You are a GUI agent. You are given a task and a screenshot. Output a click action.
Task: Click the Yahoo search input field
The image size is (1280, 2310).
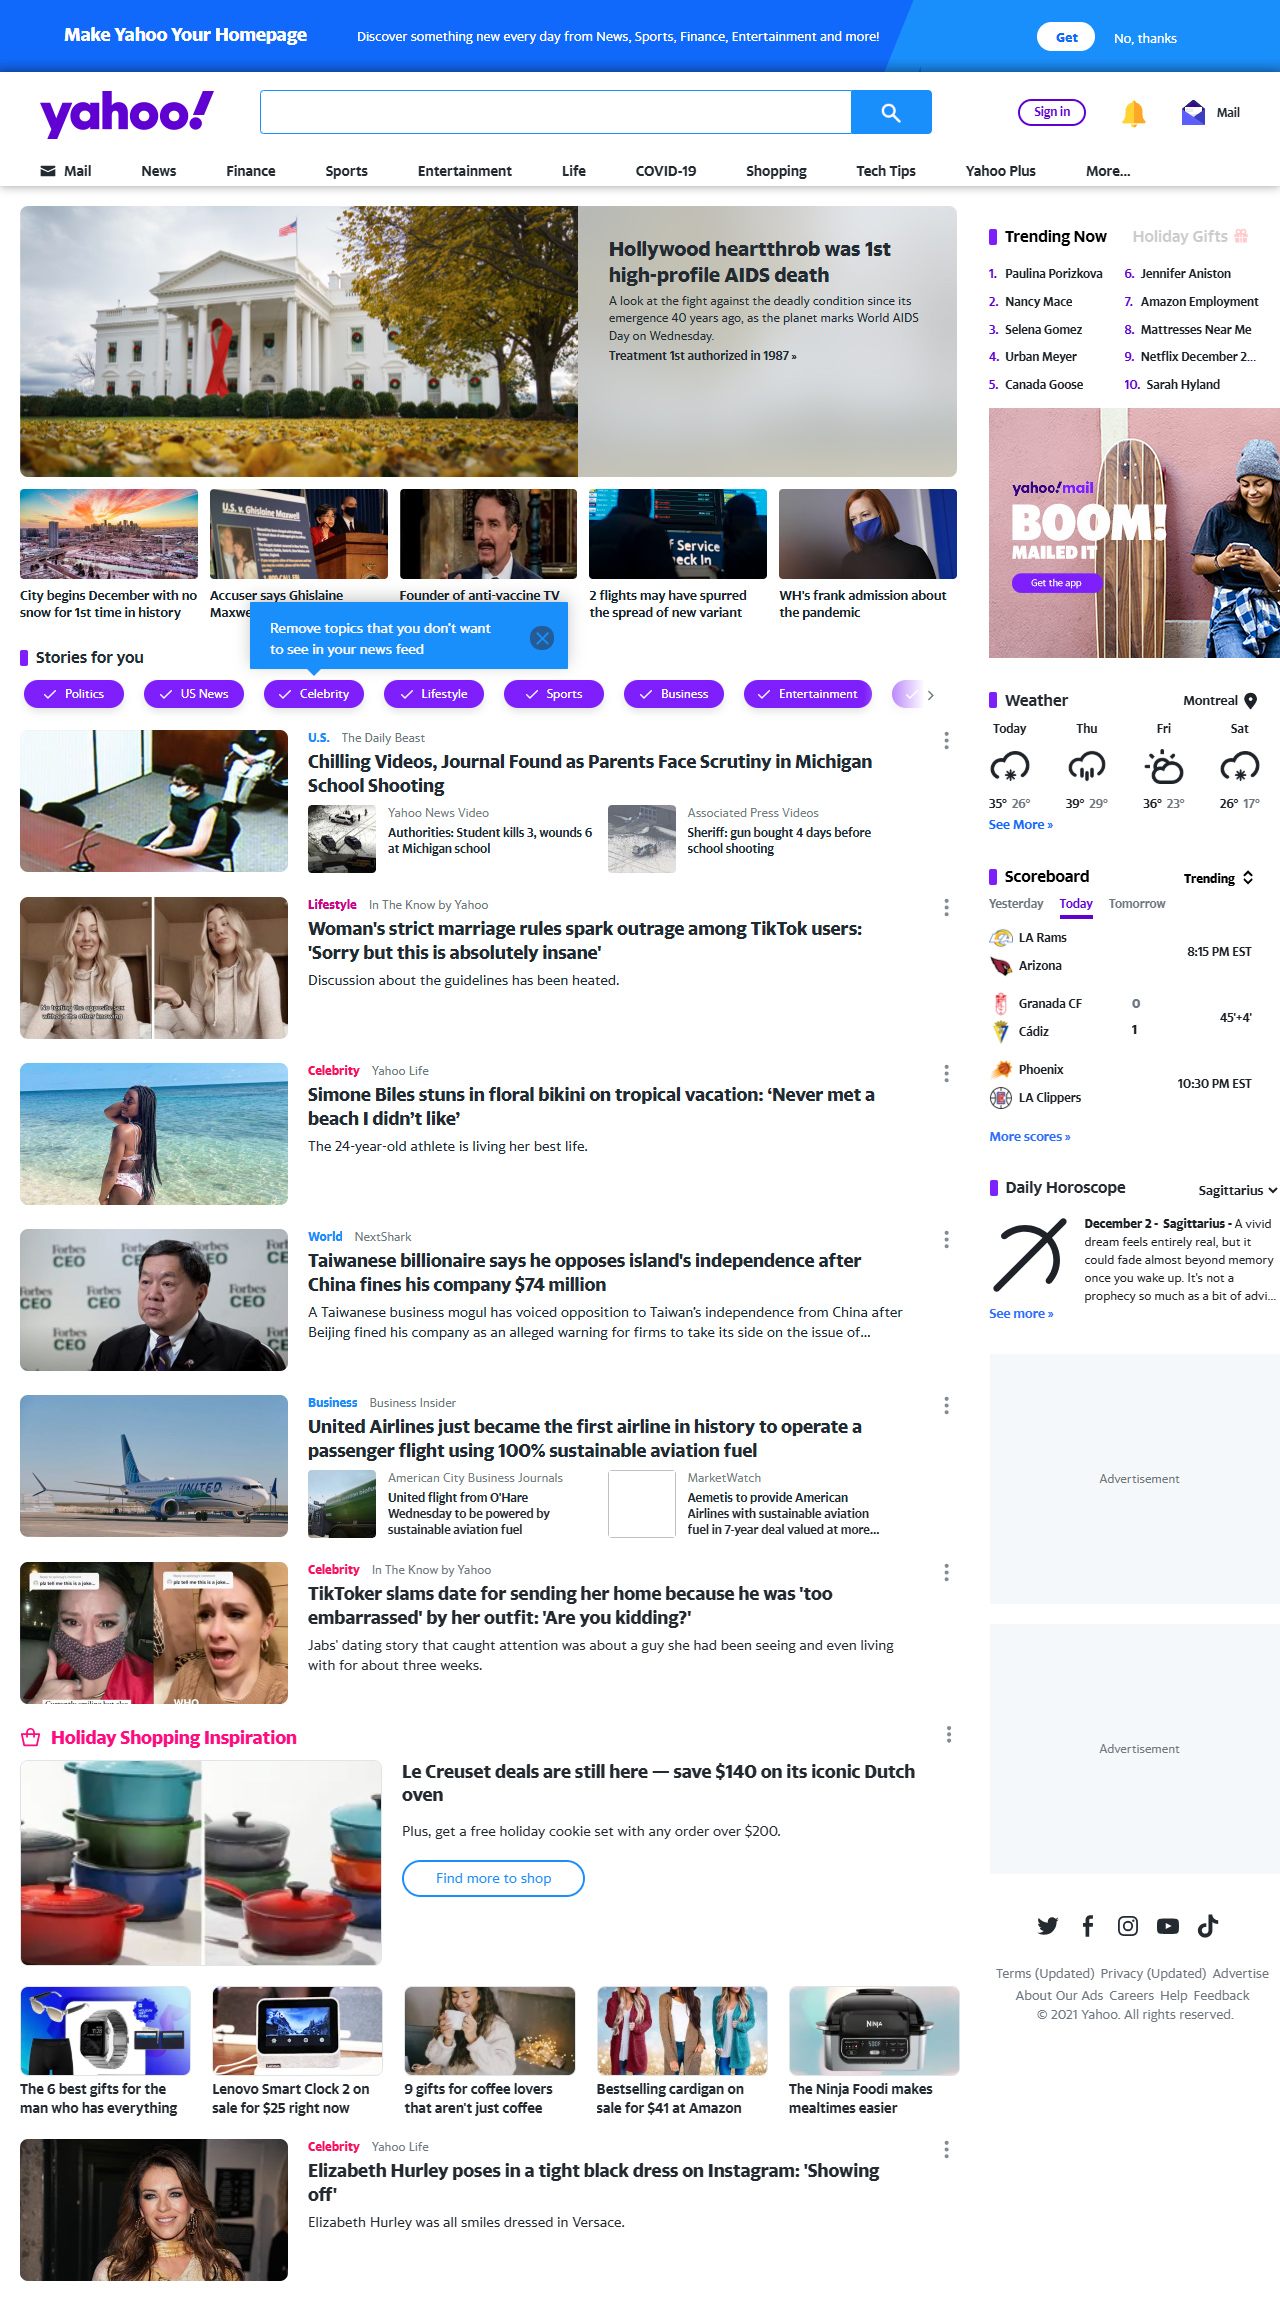pos(555,112)
